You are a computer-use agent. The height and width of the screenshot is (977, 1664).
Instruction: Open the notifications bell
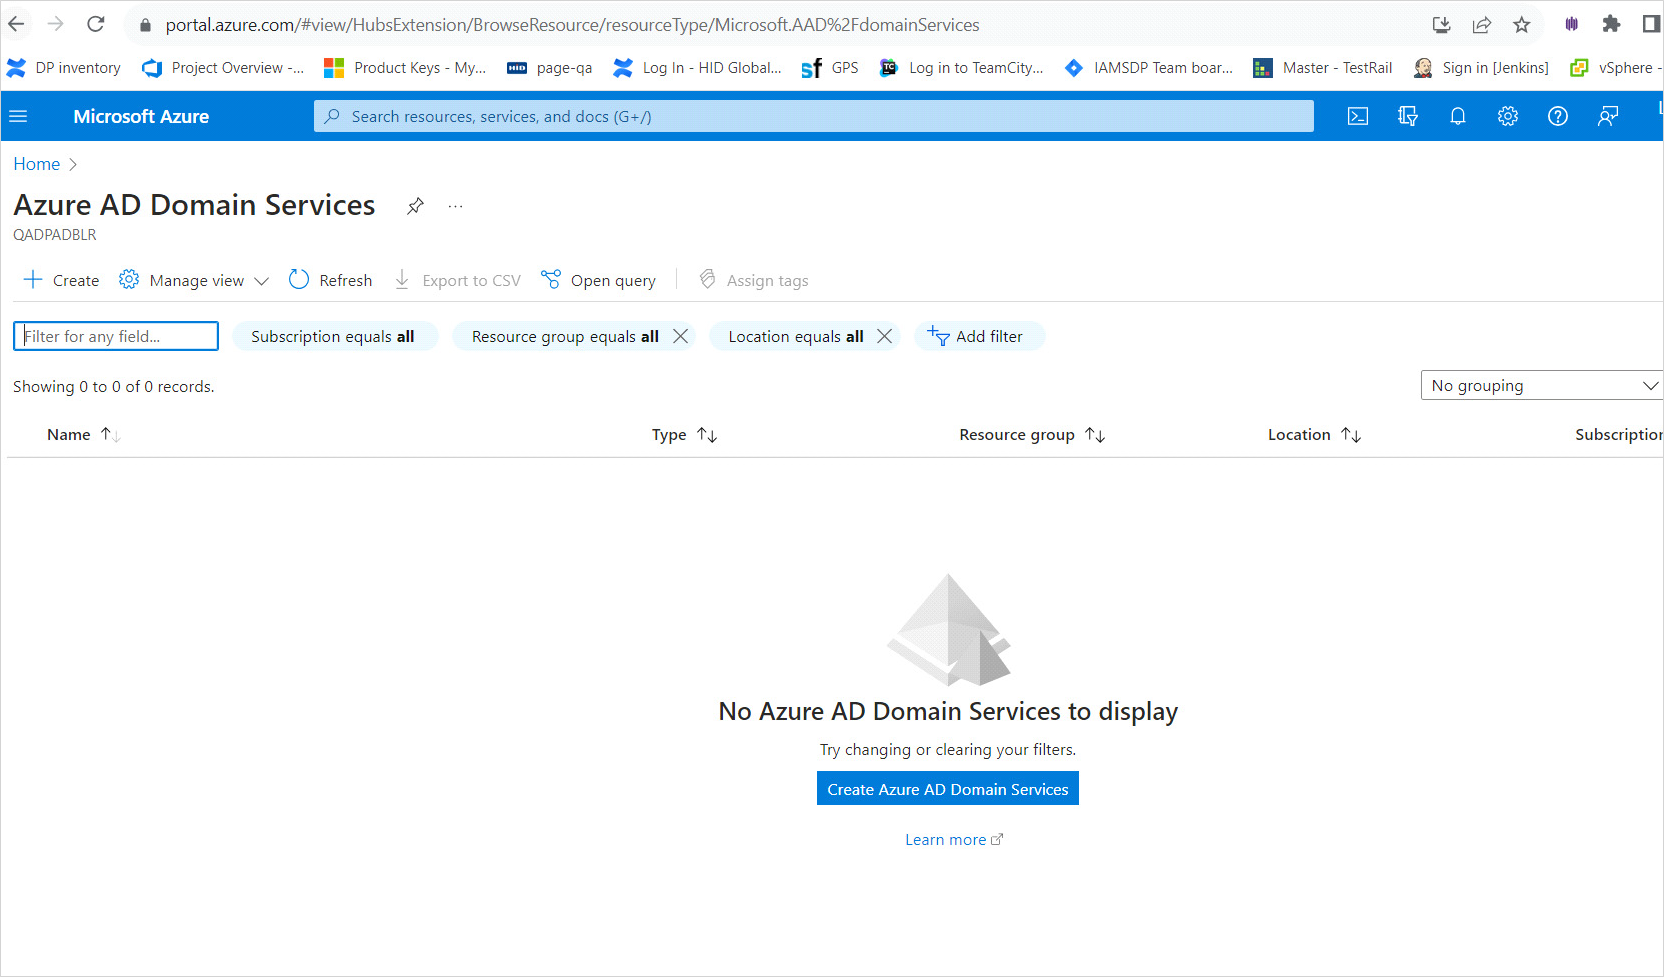pos(1457,117)
